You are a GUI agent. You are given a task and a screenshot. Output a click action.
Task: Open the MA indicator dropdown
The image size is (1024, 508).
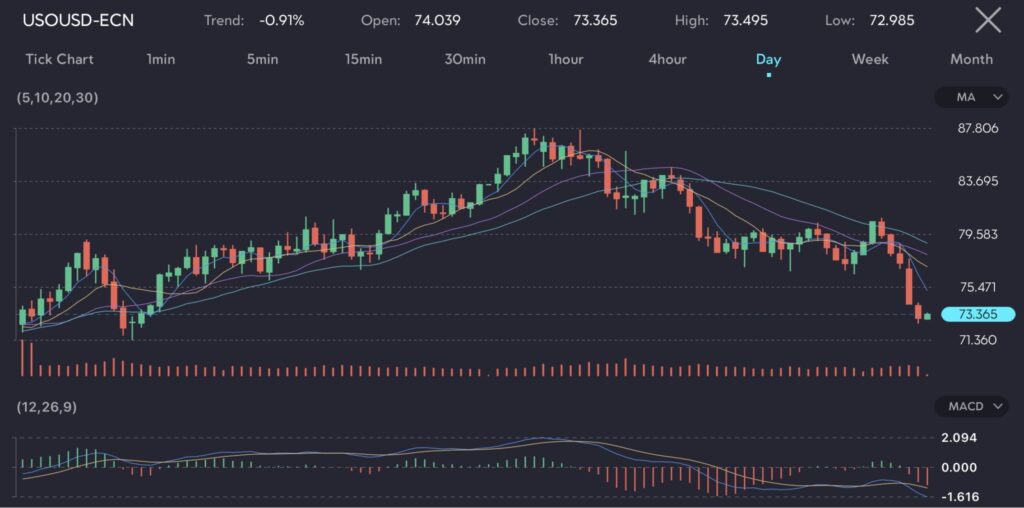[x=971, y=97]
